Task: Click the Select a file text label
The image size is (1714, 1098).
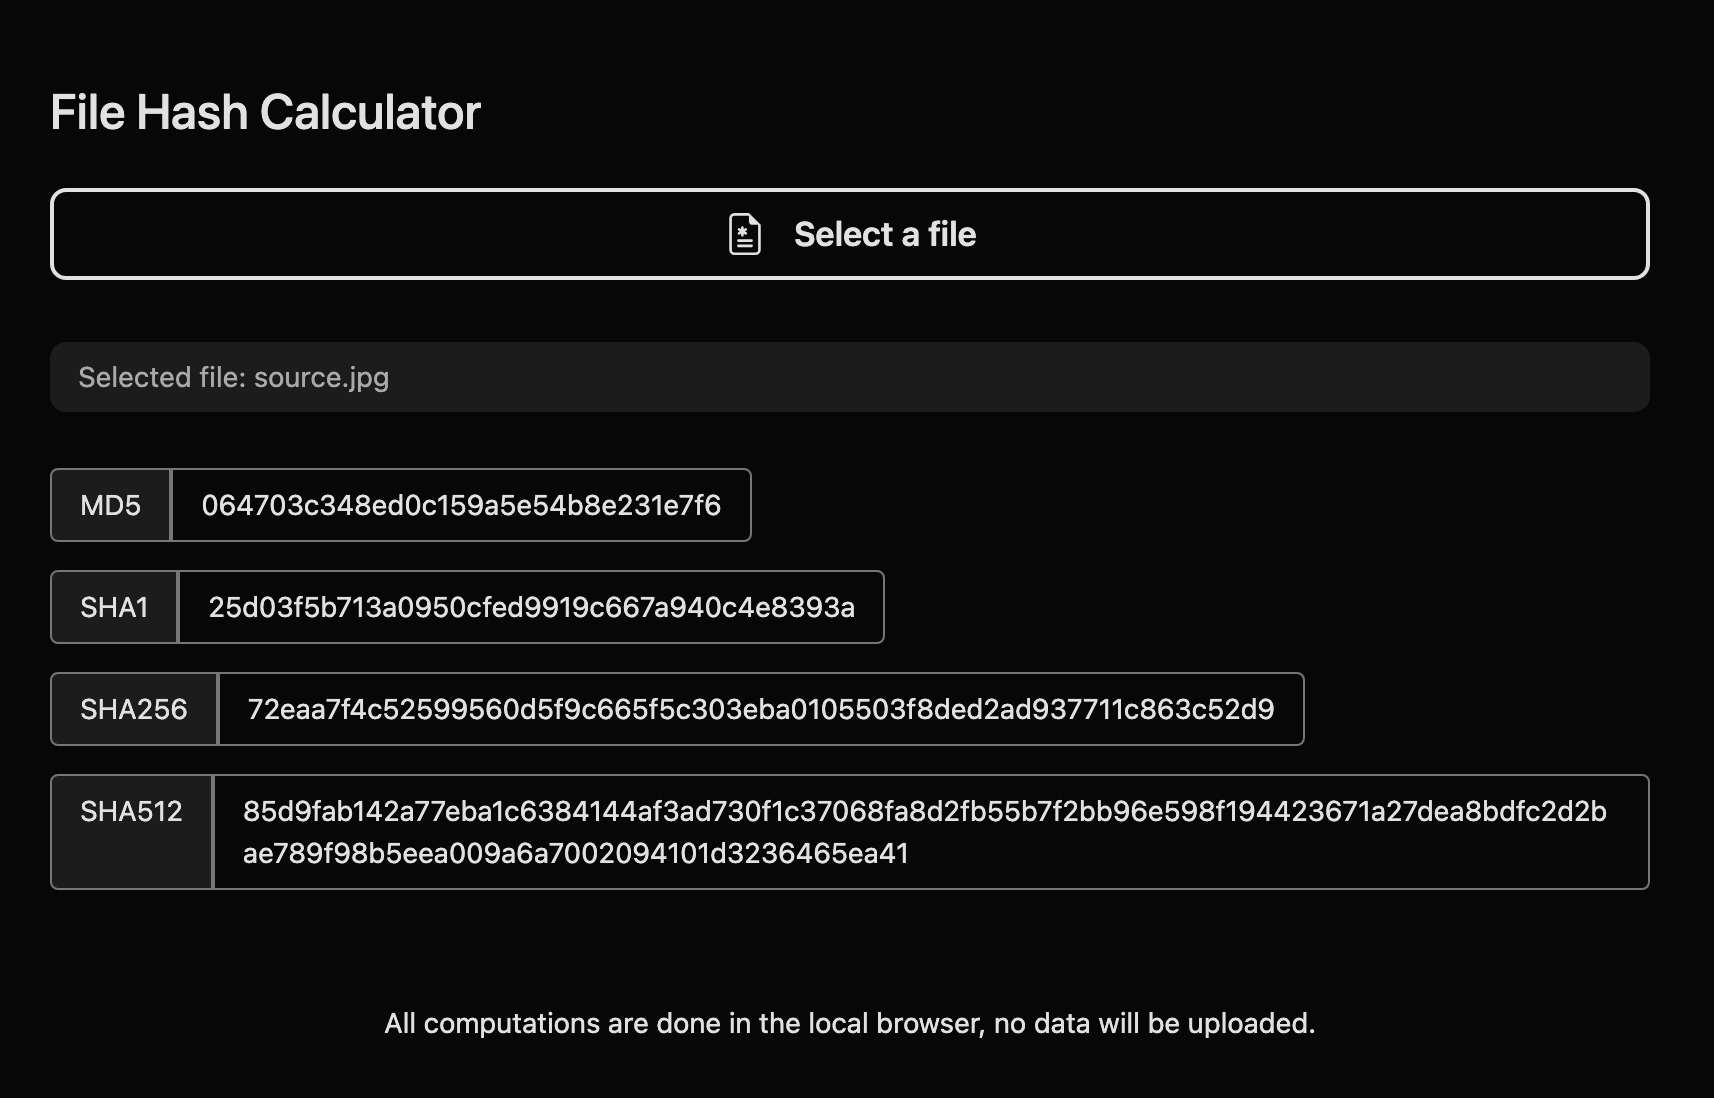Action: [x=884, y=234]
